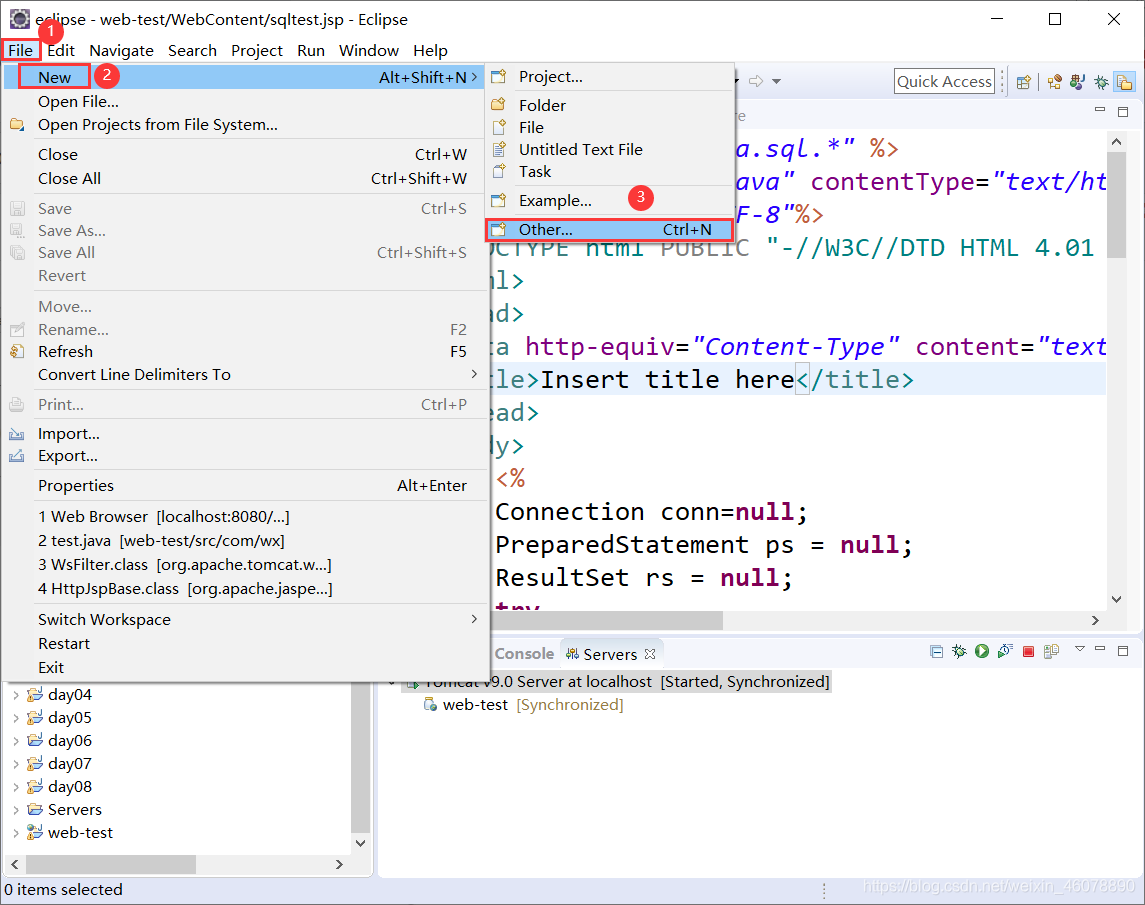Viewport: 1145px width, 905px height.
Task: Open the Project menu
Action: tap(256, 50)
